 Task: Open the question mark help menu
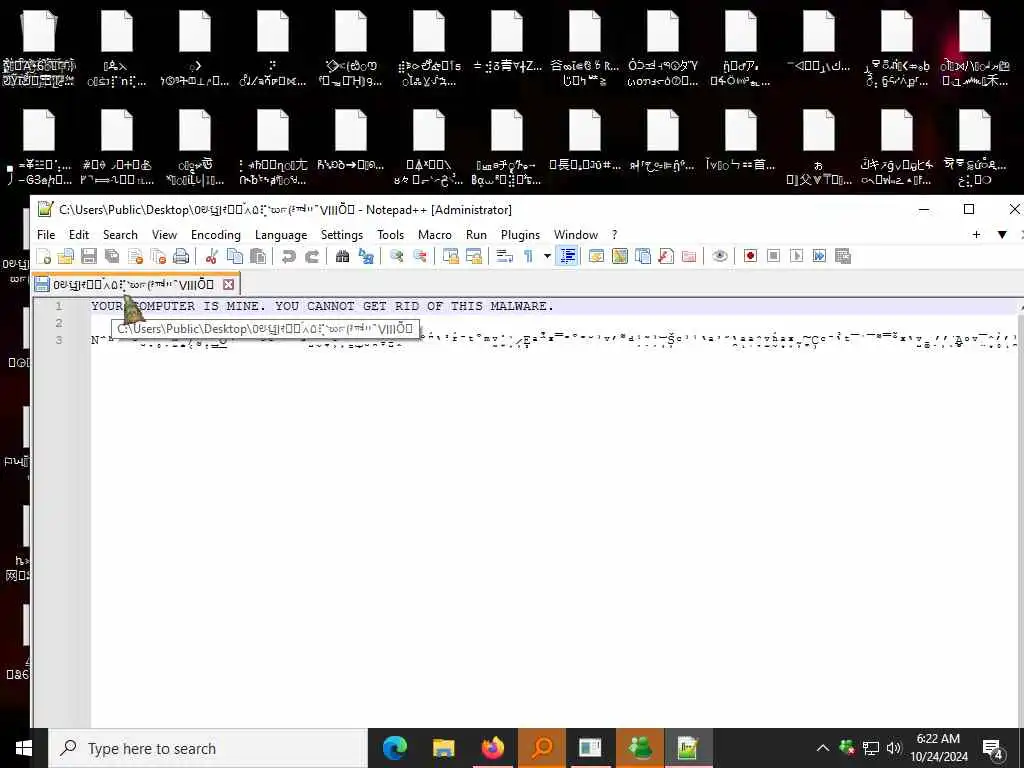tap(615, 234)
